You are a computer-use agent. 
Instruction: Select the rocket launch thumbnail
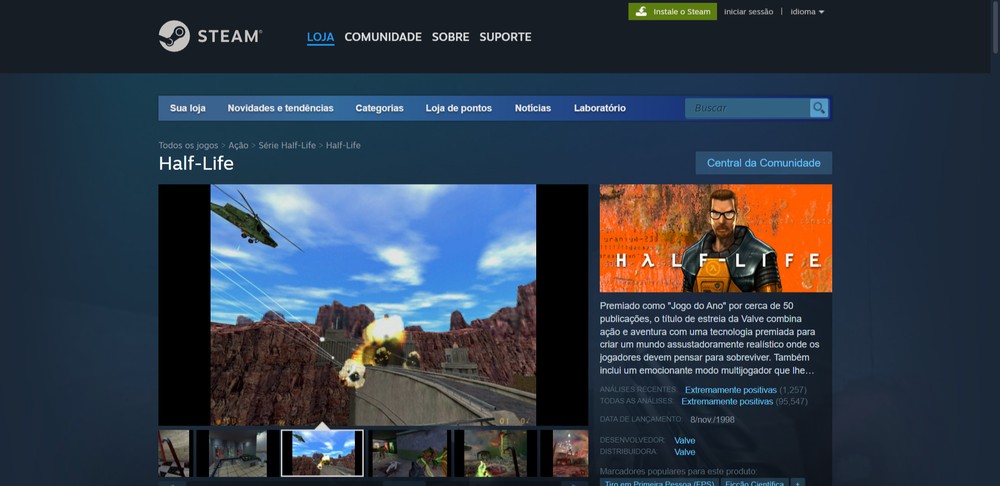(564, 453)
